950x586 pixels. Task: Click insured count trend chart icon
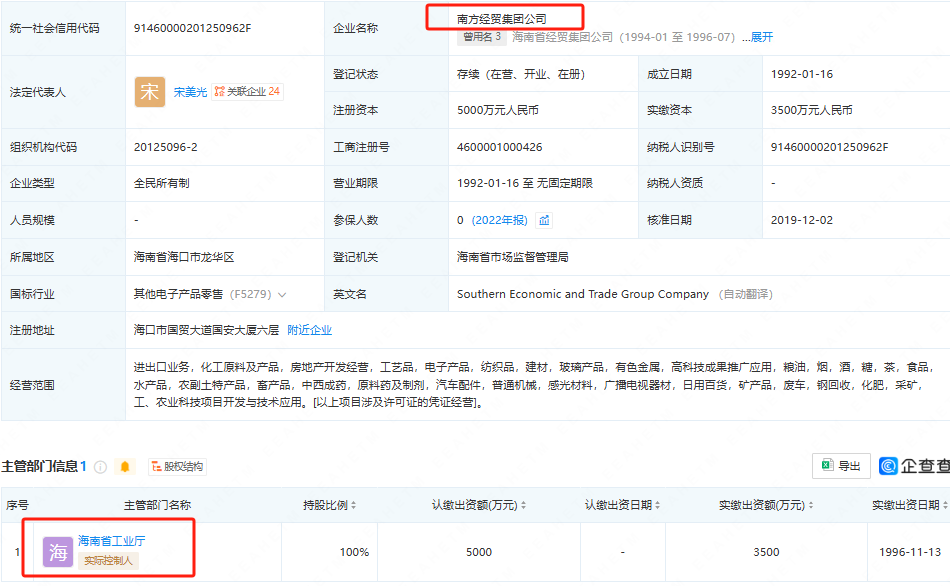[x=544, y=220]
